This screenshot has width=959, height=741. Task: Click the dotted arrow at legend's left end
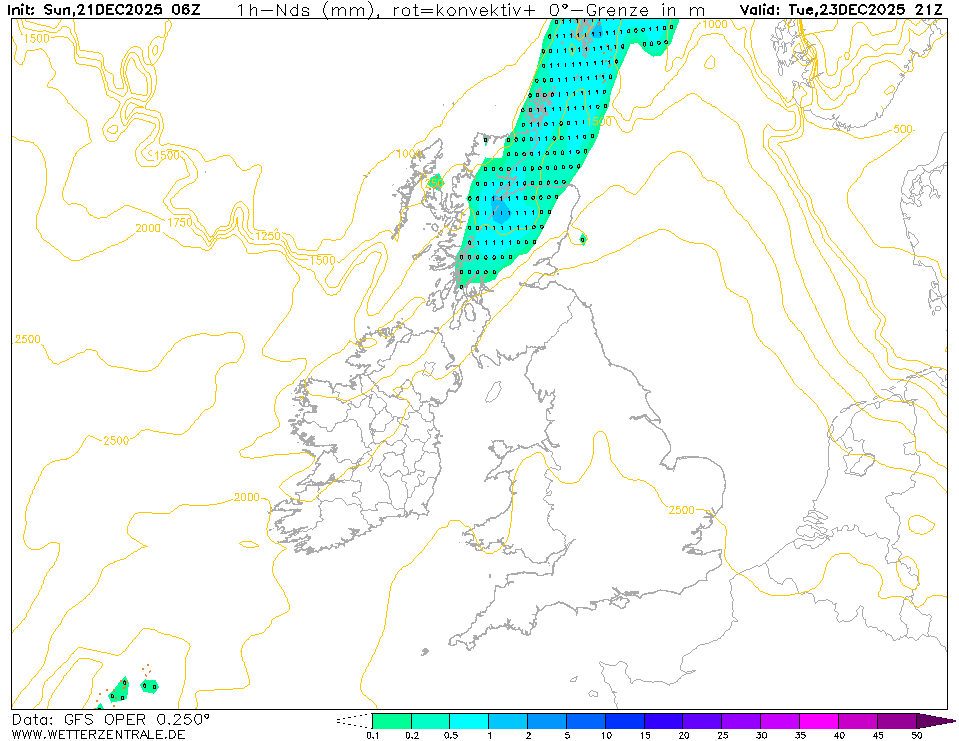tap(353, 720)
